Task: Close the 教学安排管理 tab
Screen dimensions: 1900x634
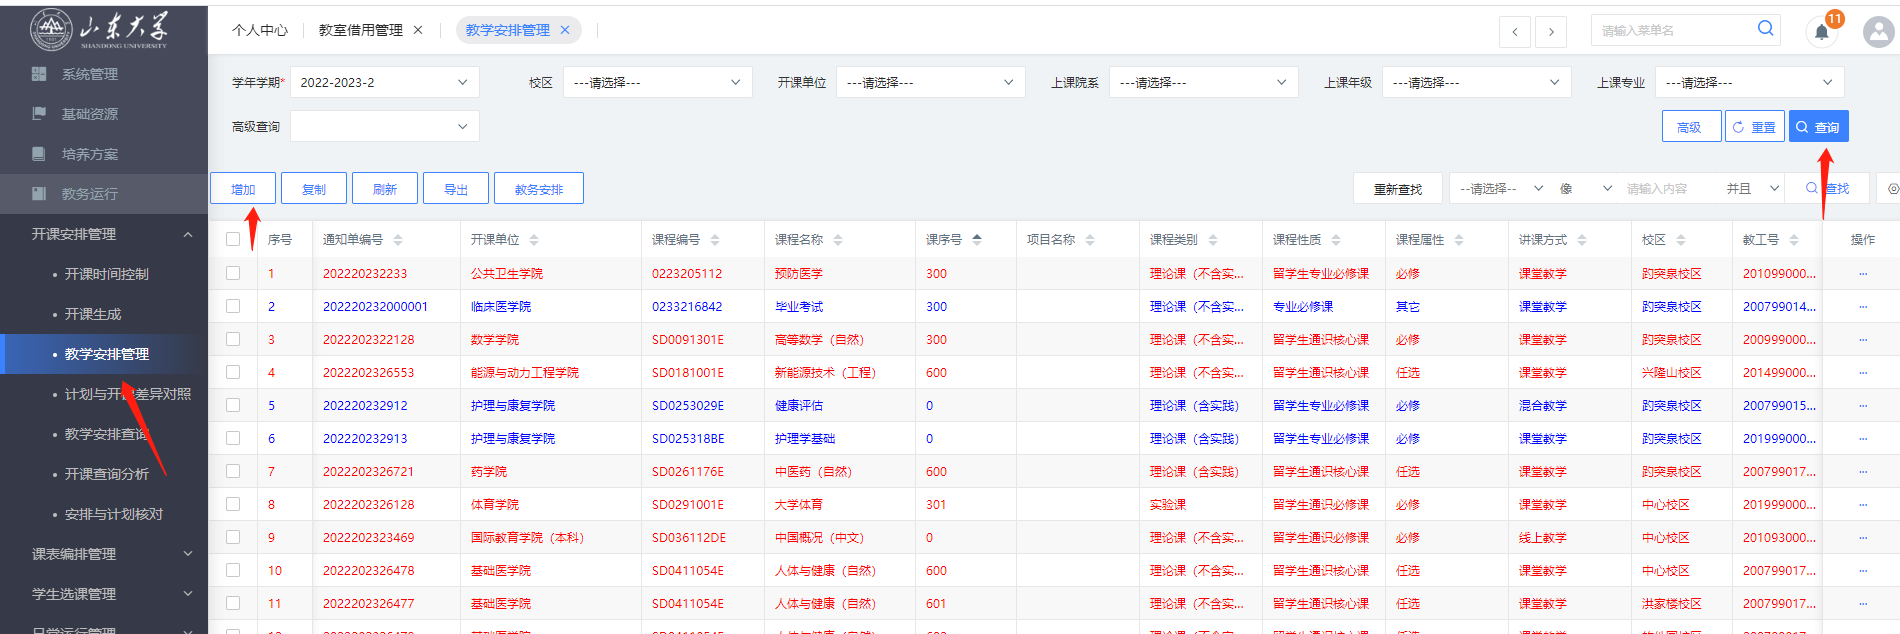Action: coord(565,30)
